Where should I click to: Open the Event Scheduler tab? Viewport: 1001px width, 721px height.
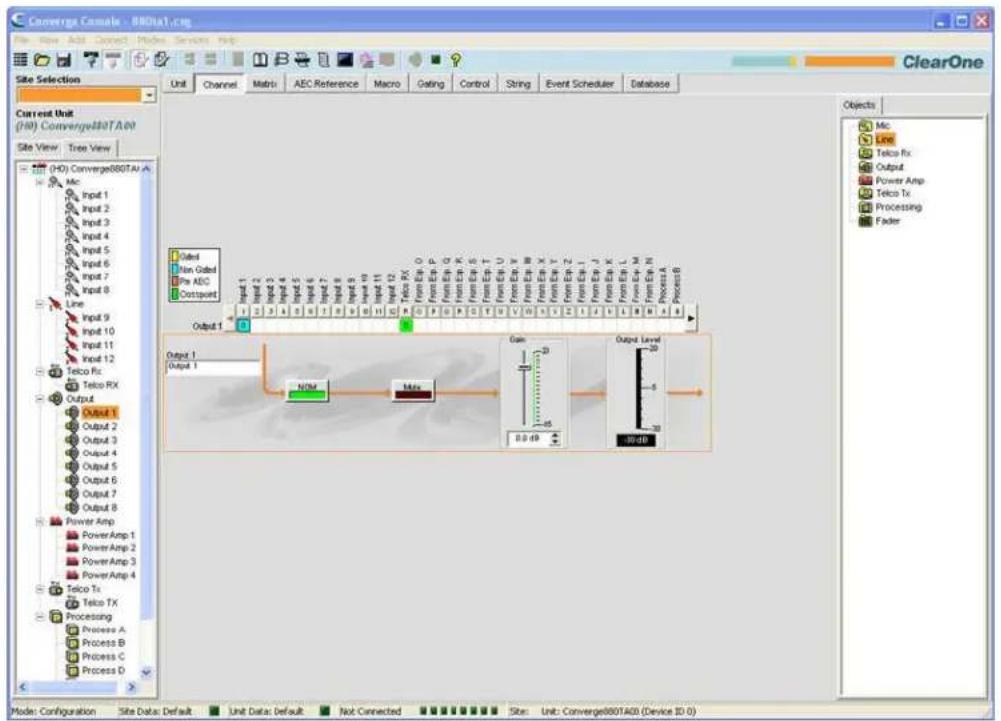pos(580,84)
